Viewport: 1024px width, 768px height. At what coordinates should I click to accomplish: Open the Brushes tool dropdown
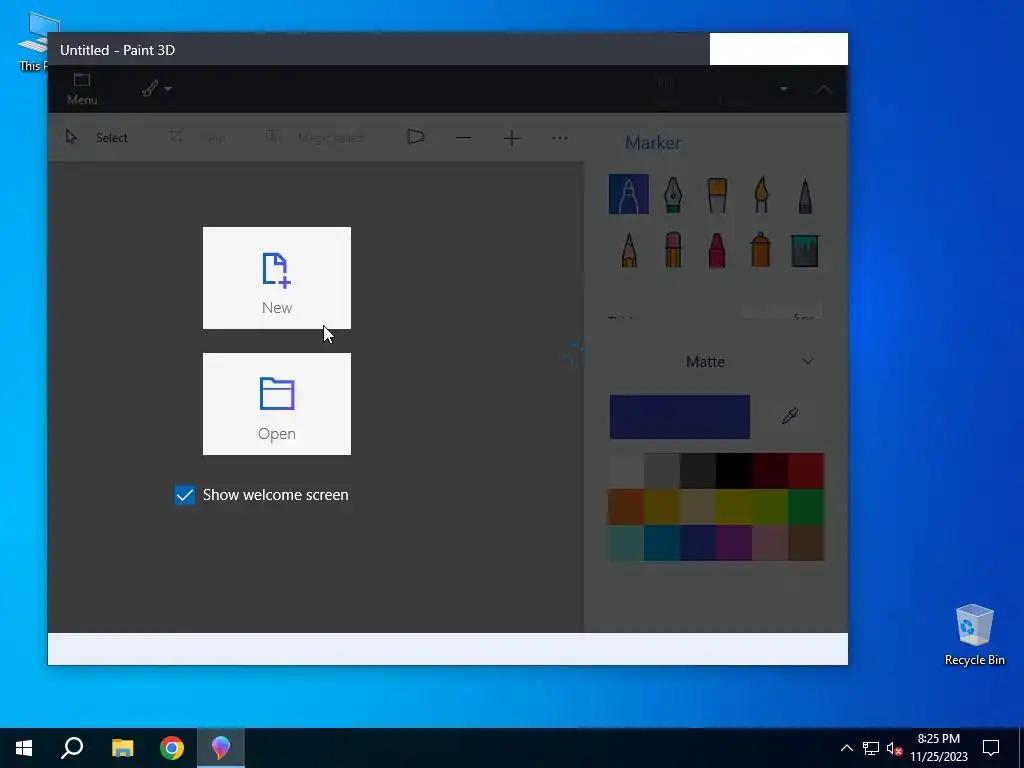tap(157, 88)
